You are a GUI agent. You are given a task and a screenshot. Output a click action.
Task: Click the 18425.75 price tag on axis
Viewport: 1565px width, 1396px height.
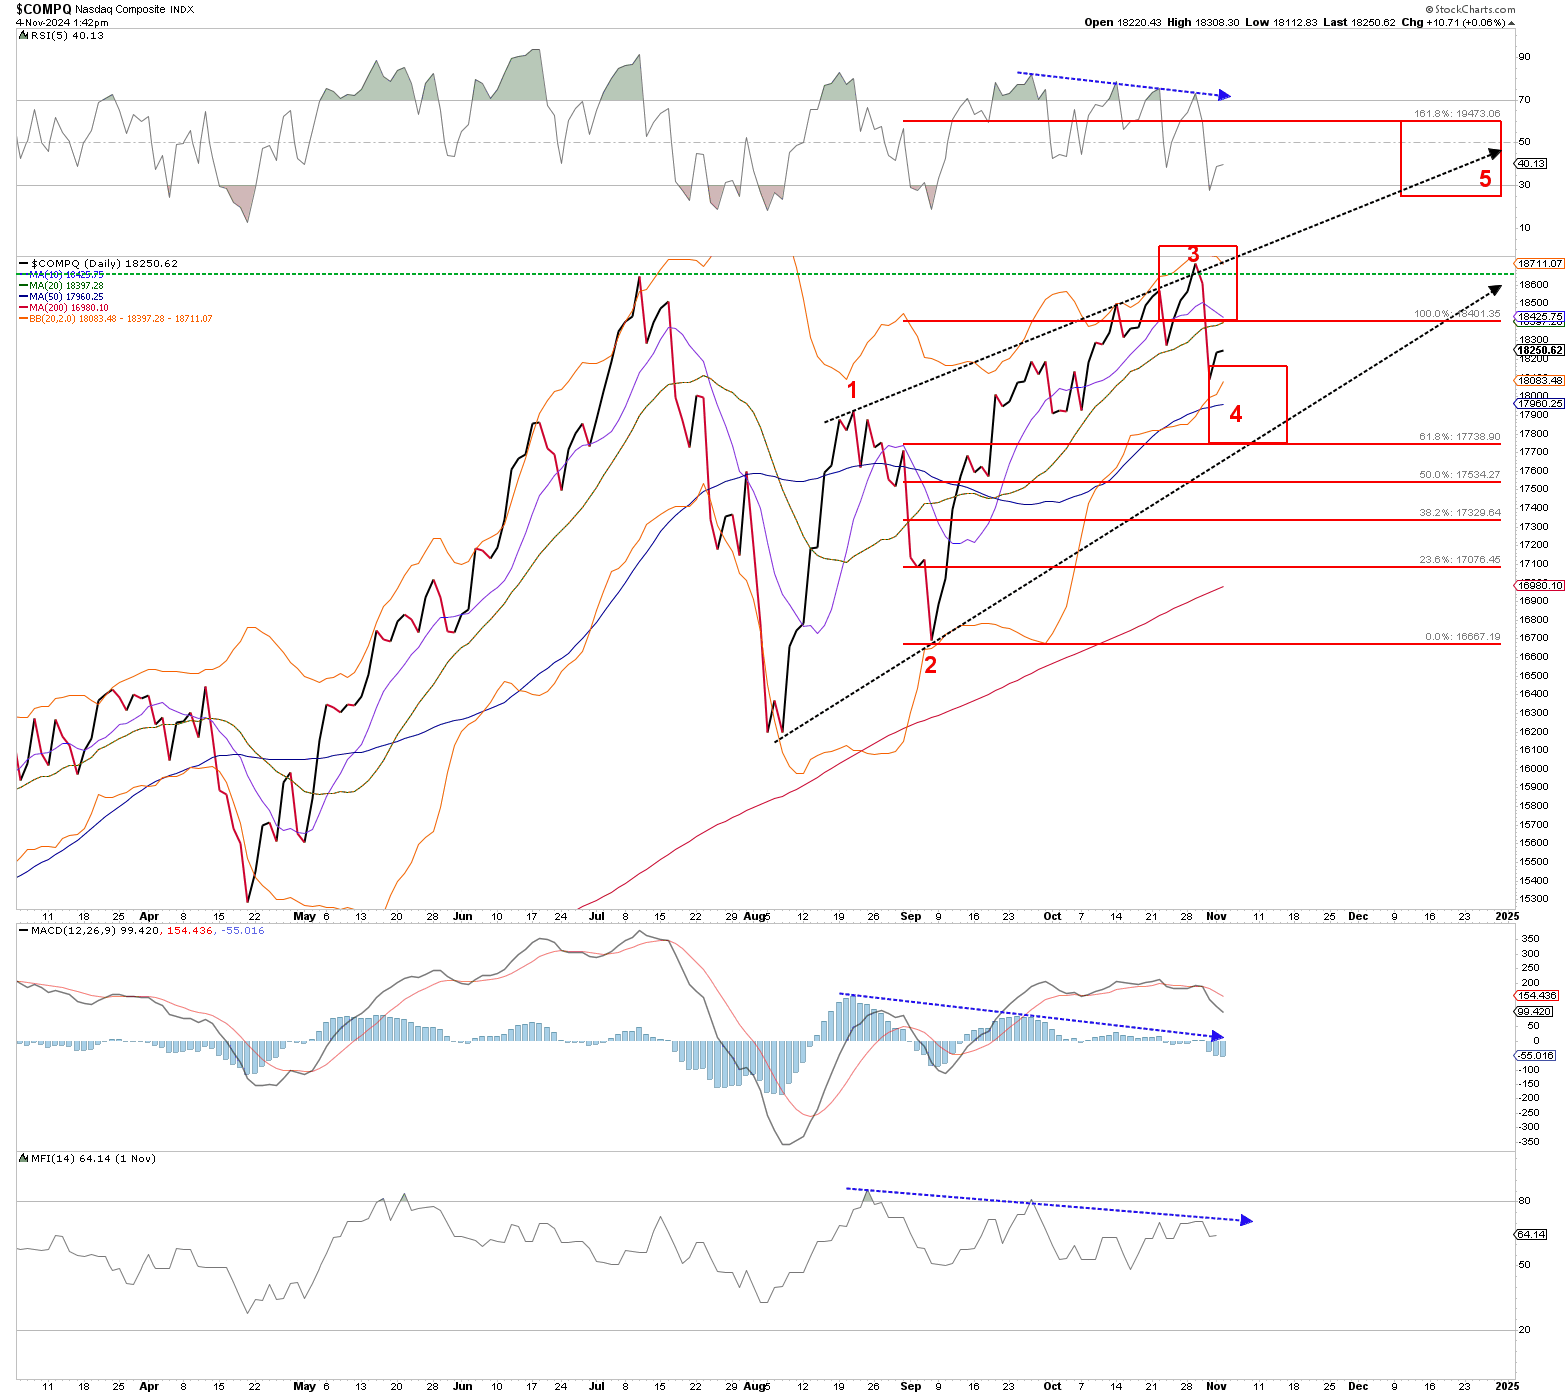[1540, 317]
